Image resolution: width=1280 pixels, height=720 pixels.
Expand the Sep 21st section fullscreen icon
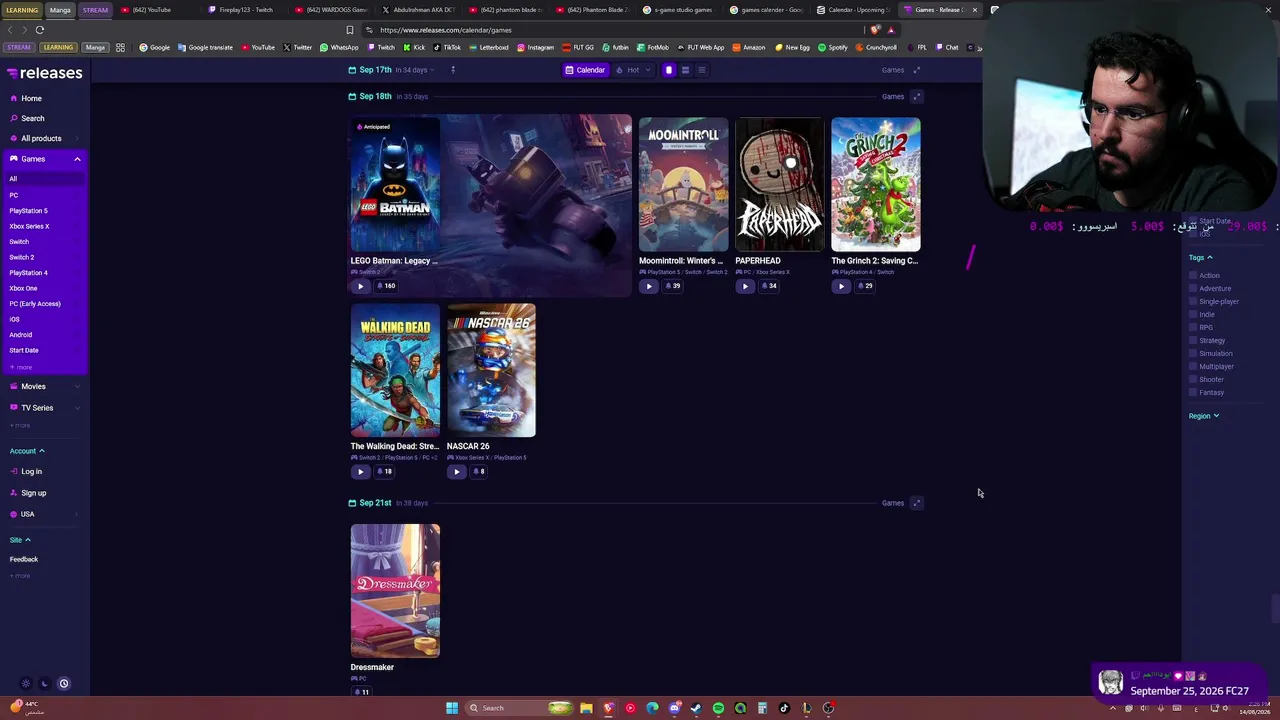point(916,503)
